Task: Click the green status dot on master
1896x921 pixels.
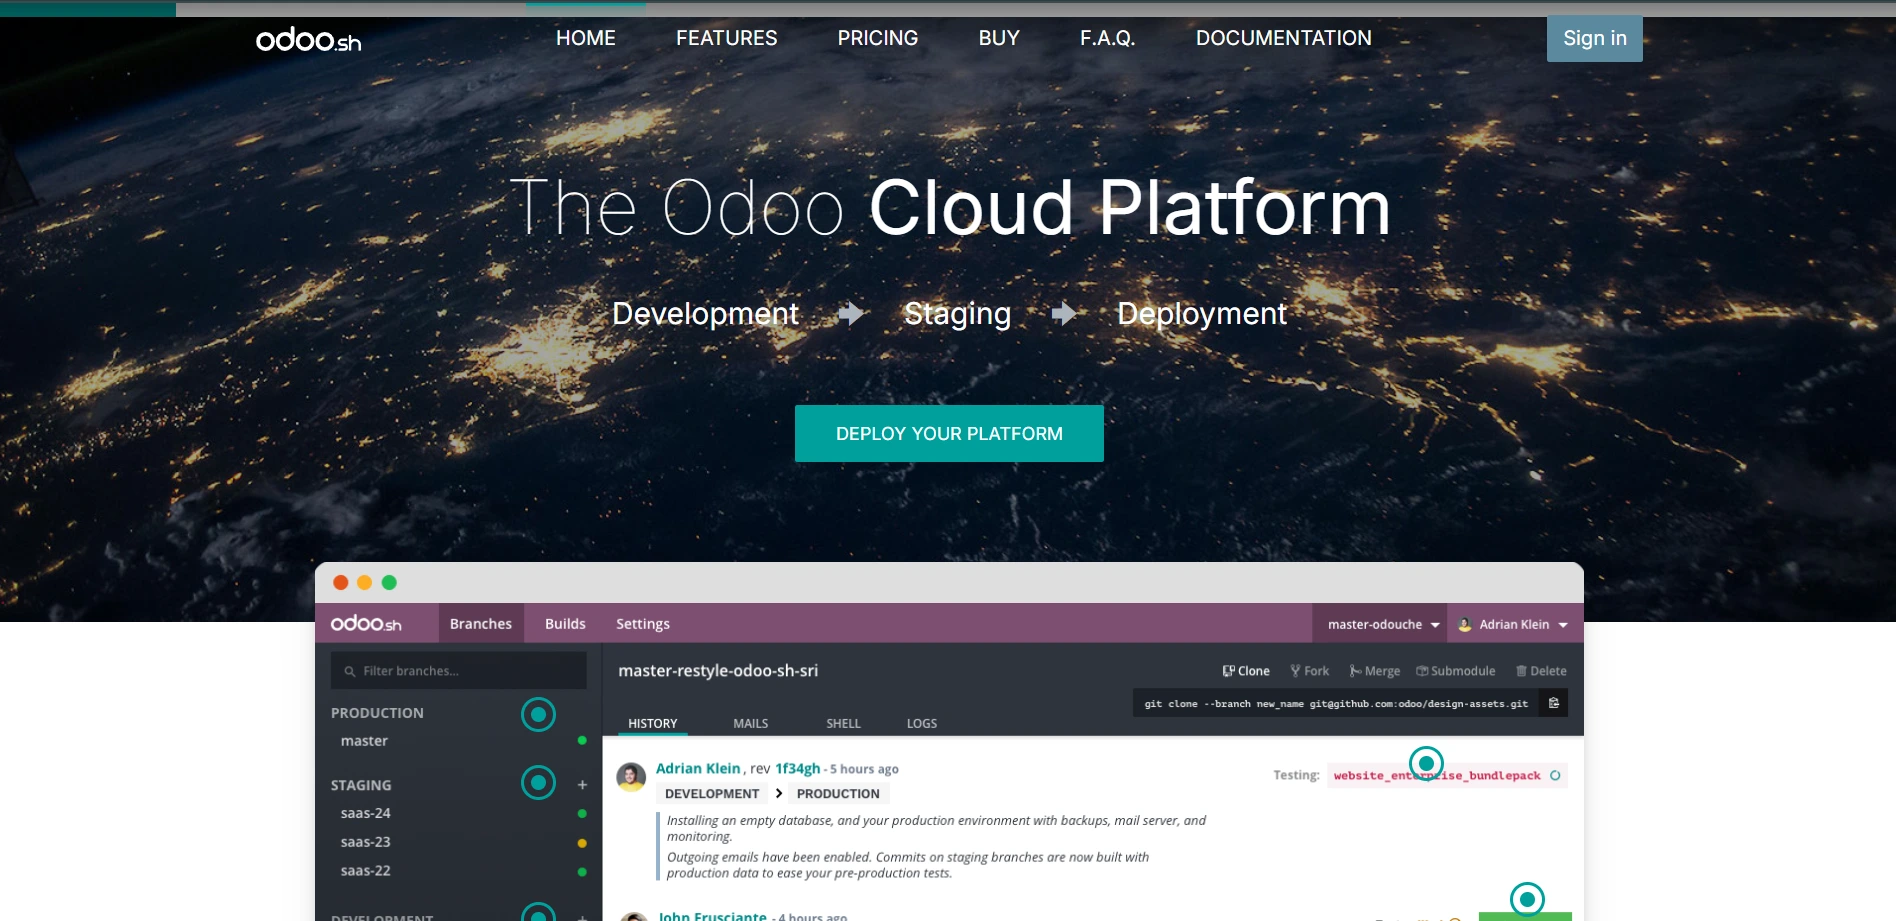Action: tap(582, 740)
